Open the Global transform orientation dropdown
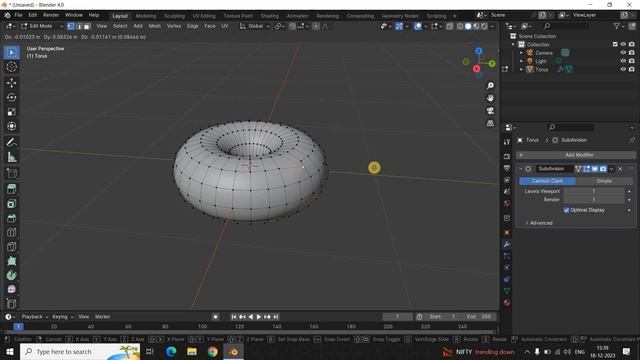This screenshot has height=360, width=640. point(255,26)
